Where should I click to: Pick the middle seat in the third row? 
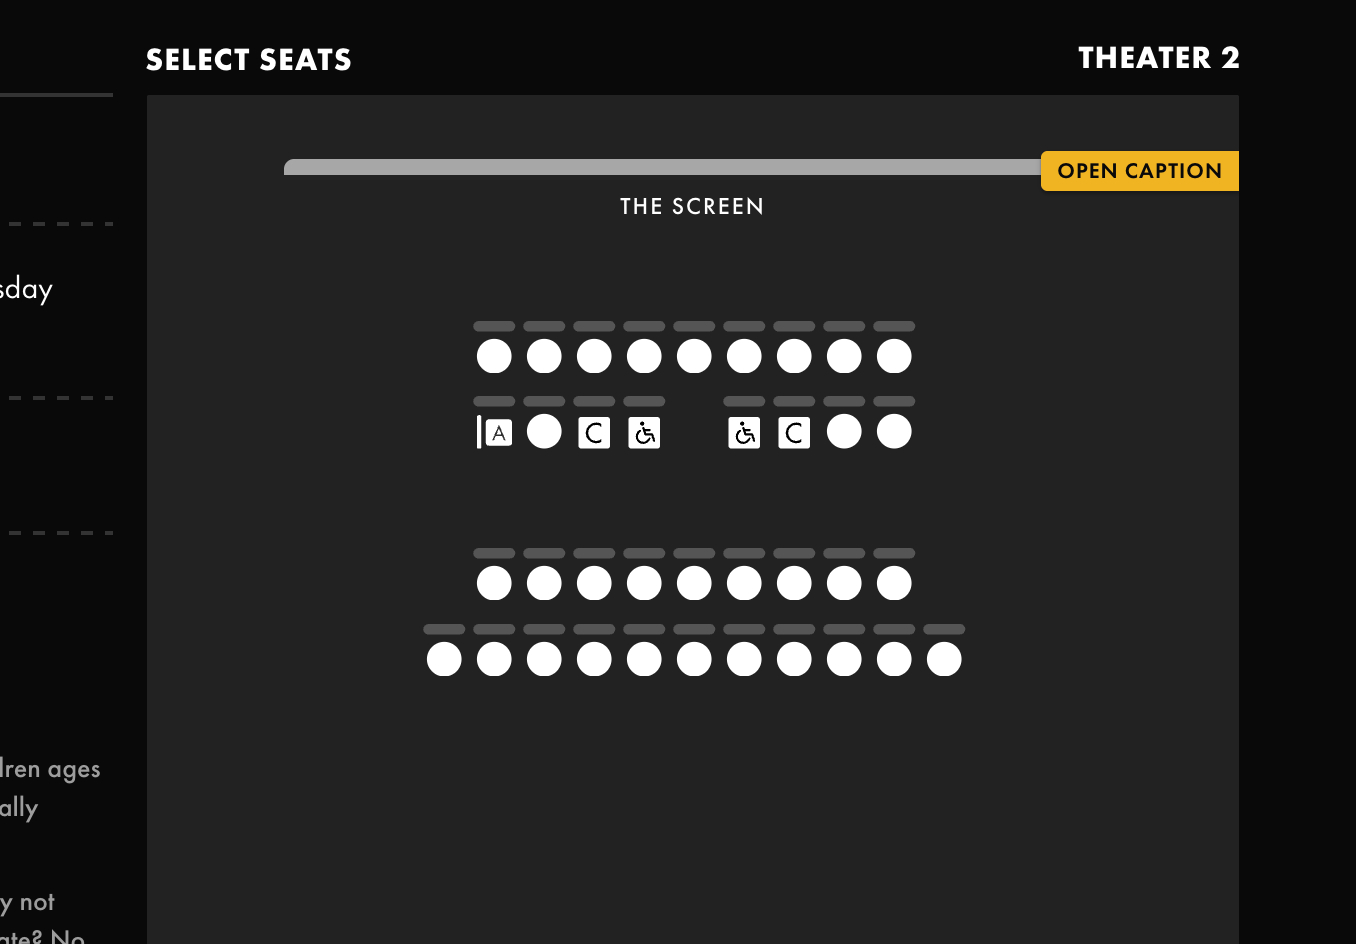click(x=694, y=583)
